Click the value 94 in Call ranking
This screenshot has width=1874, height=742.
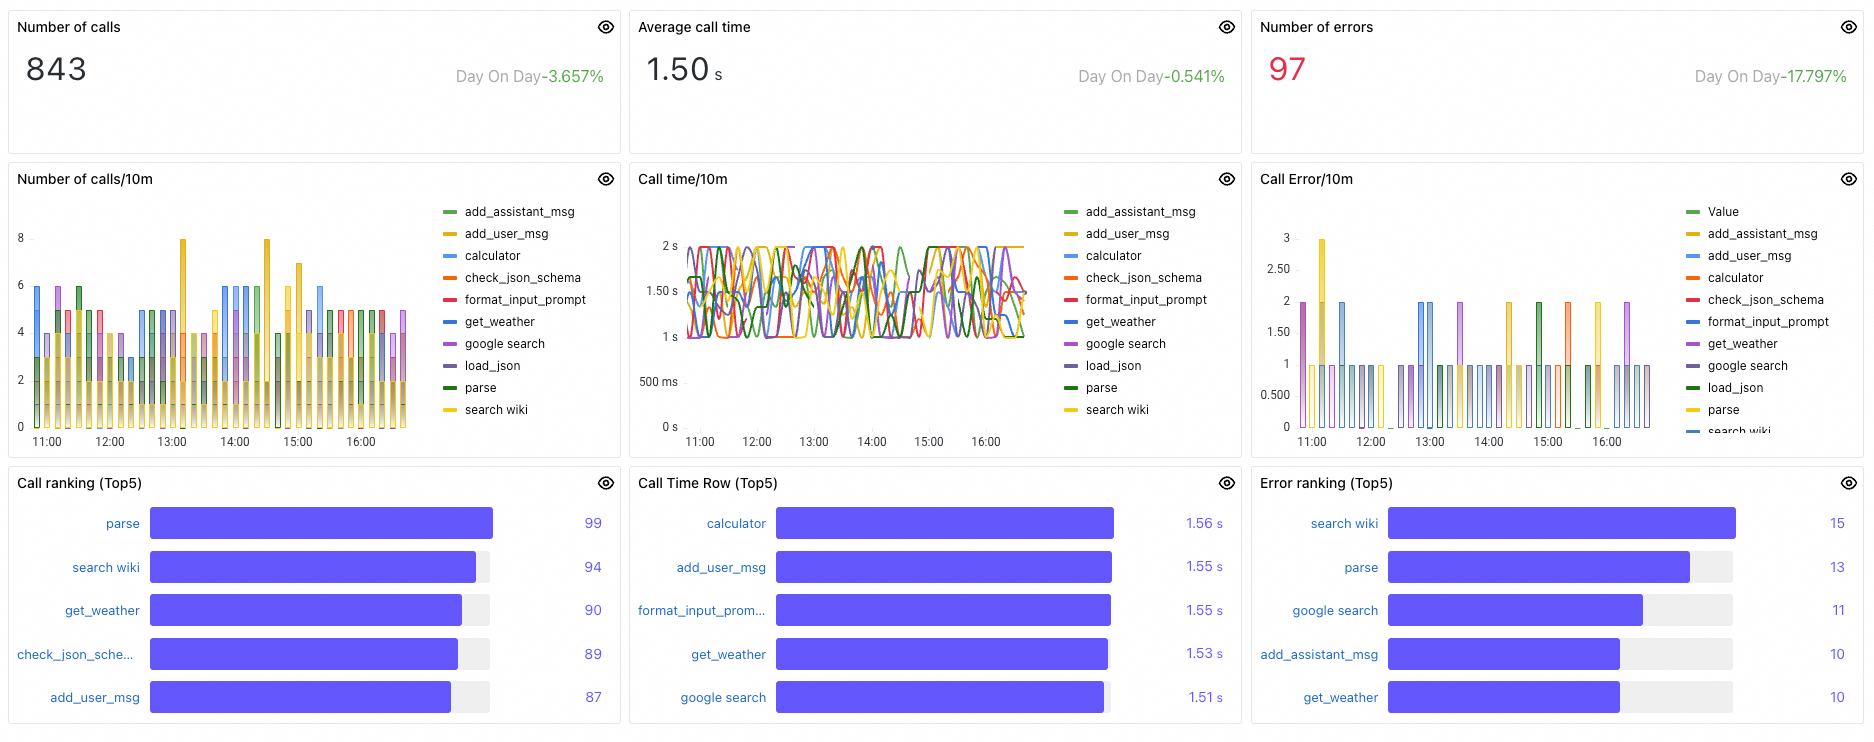coord(593,567)
